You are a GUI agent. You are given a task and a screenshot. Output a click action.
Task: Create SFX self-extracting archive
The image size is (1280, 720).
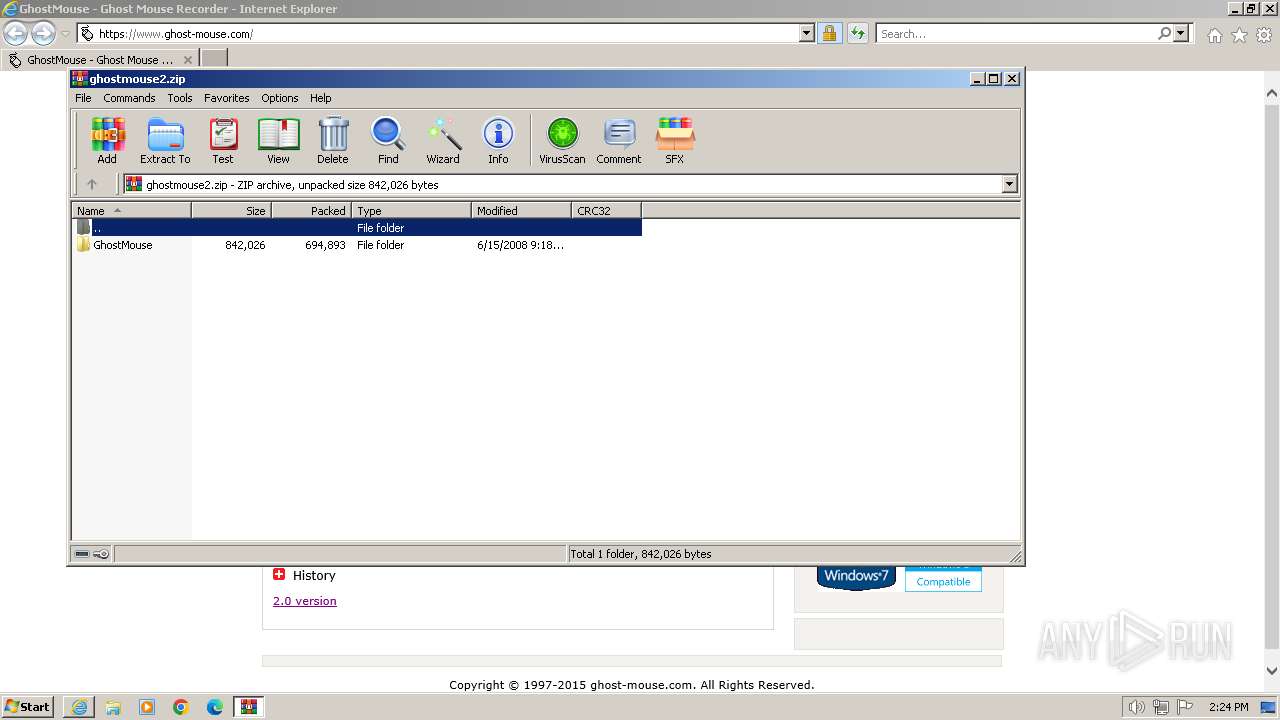[675, 140]
